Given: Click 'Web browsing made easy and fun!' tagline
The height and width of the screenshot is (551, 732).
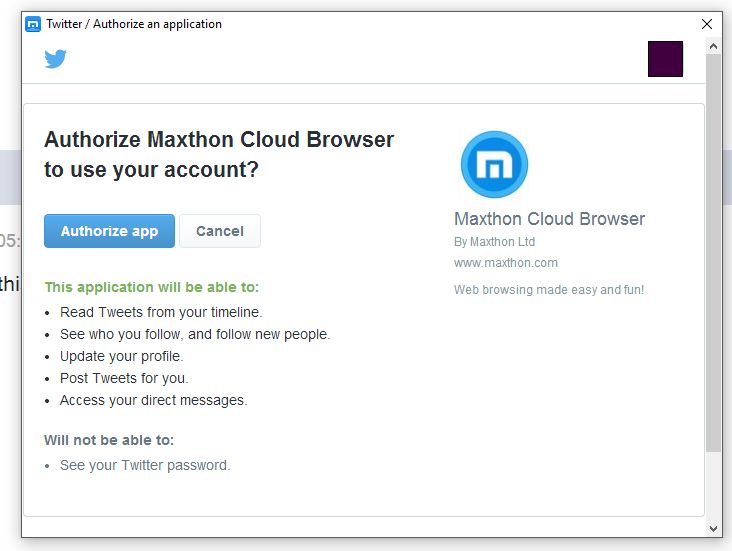Looking at the screenshot, I should click(x=549, y=290).
